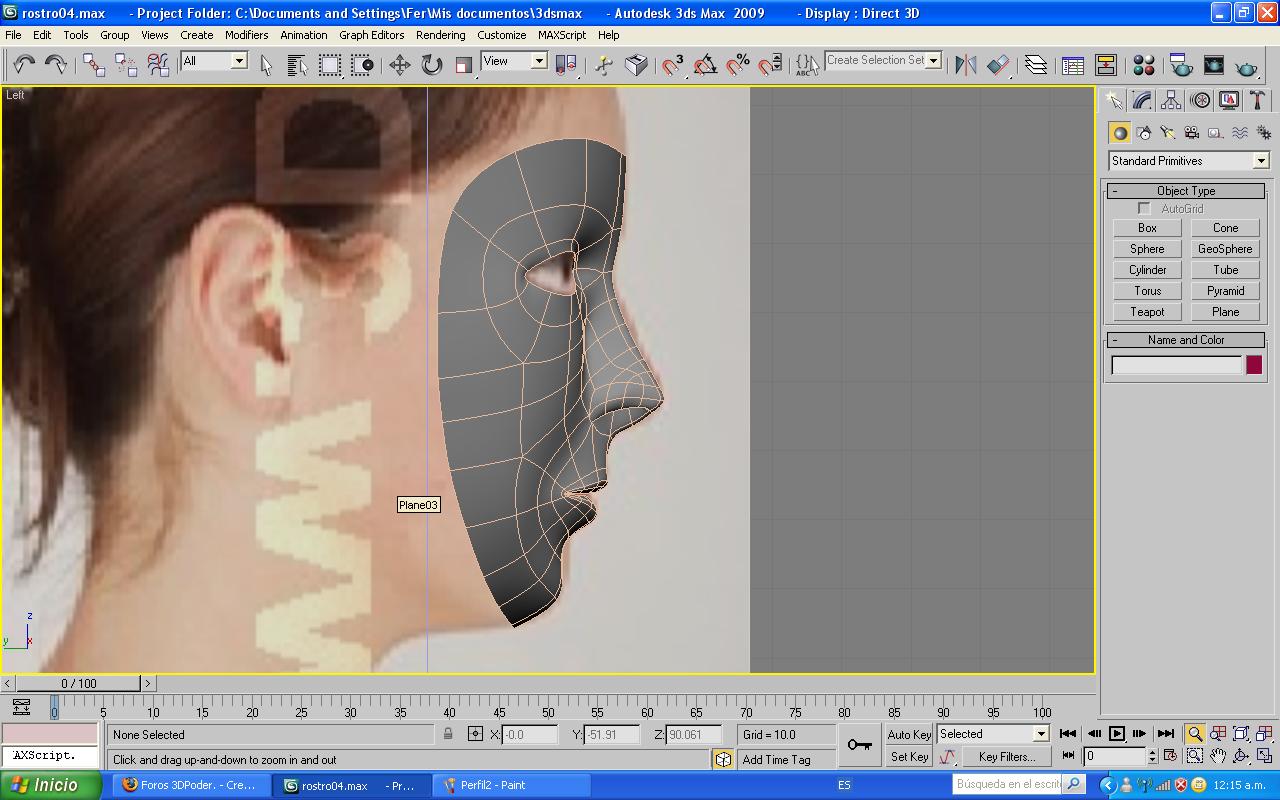Image resolution: width=1280 pixels, height=800 pixels.
Task: Open the Key Filters dialog
Action: (x=1006, y=757)
